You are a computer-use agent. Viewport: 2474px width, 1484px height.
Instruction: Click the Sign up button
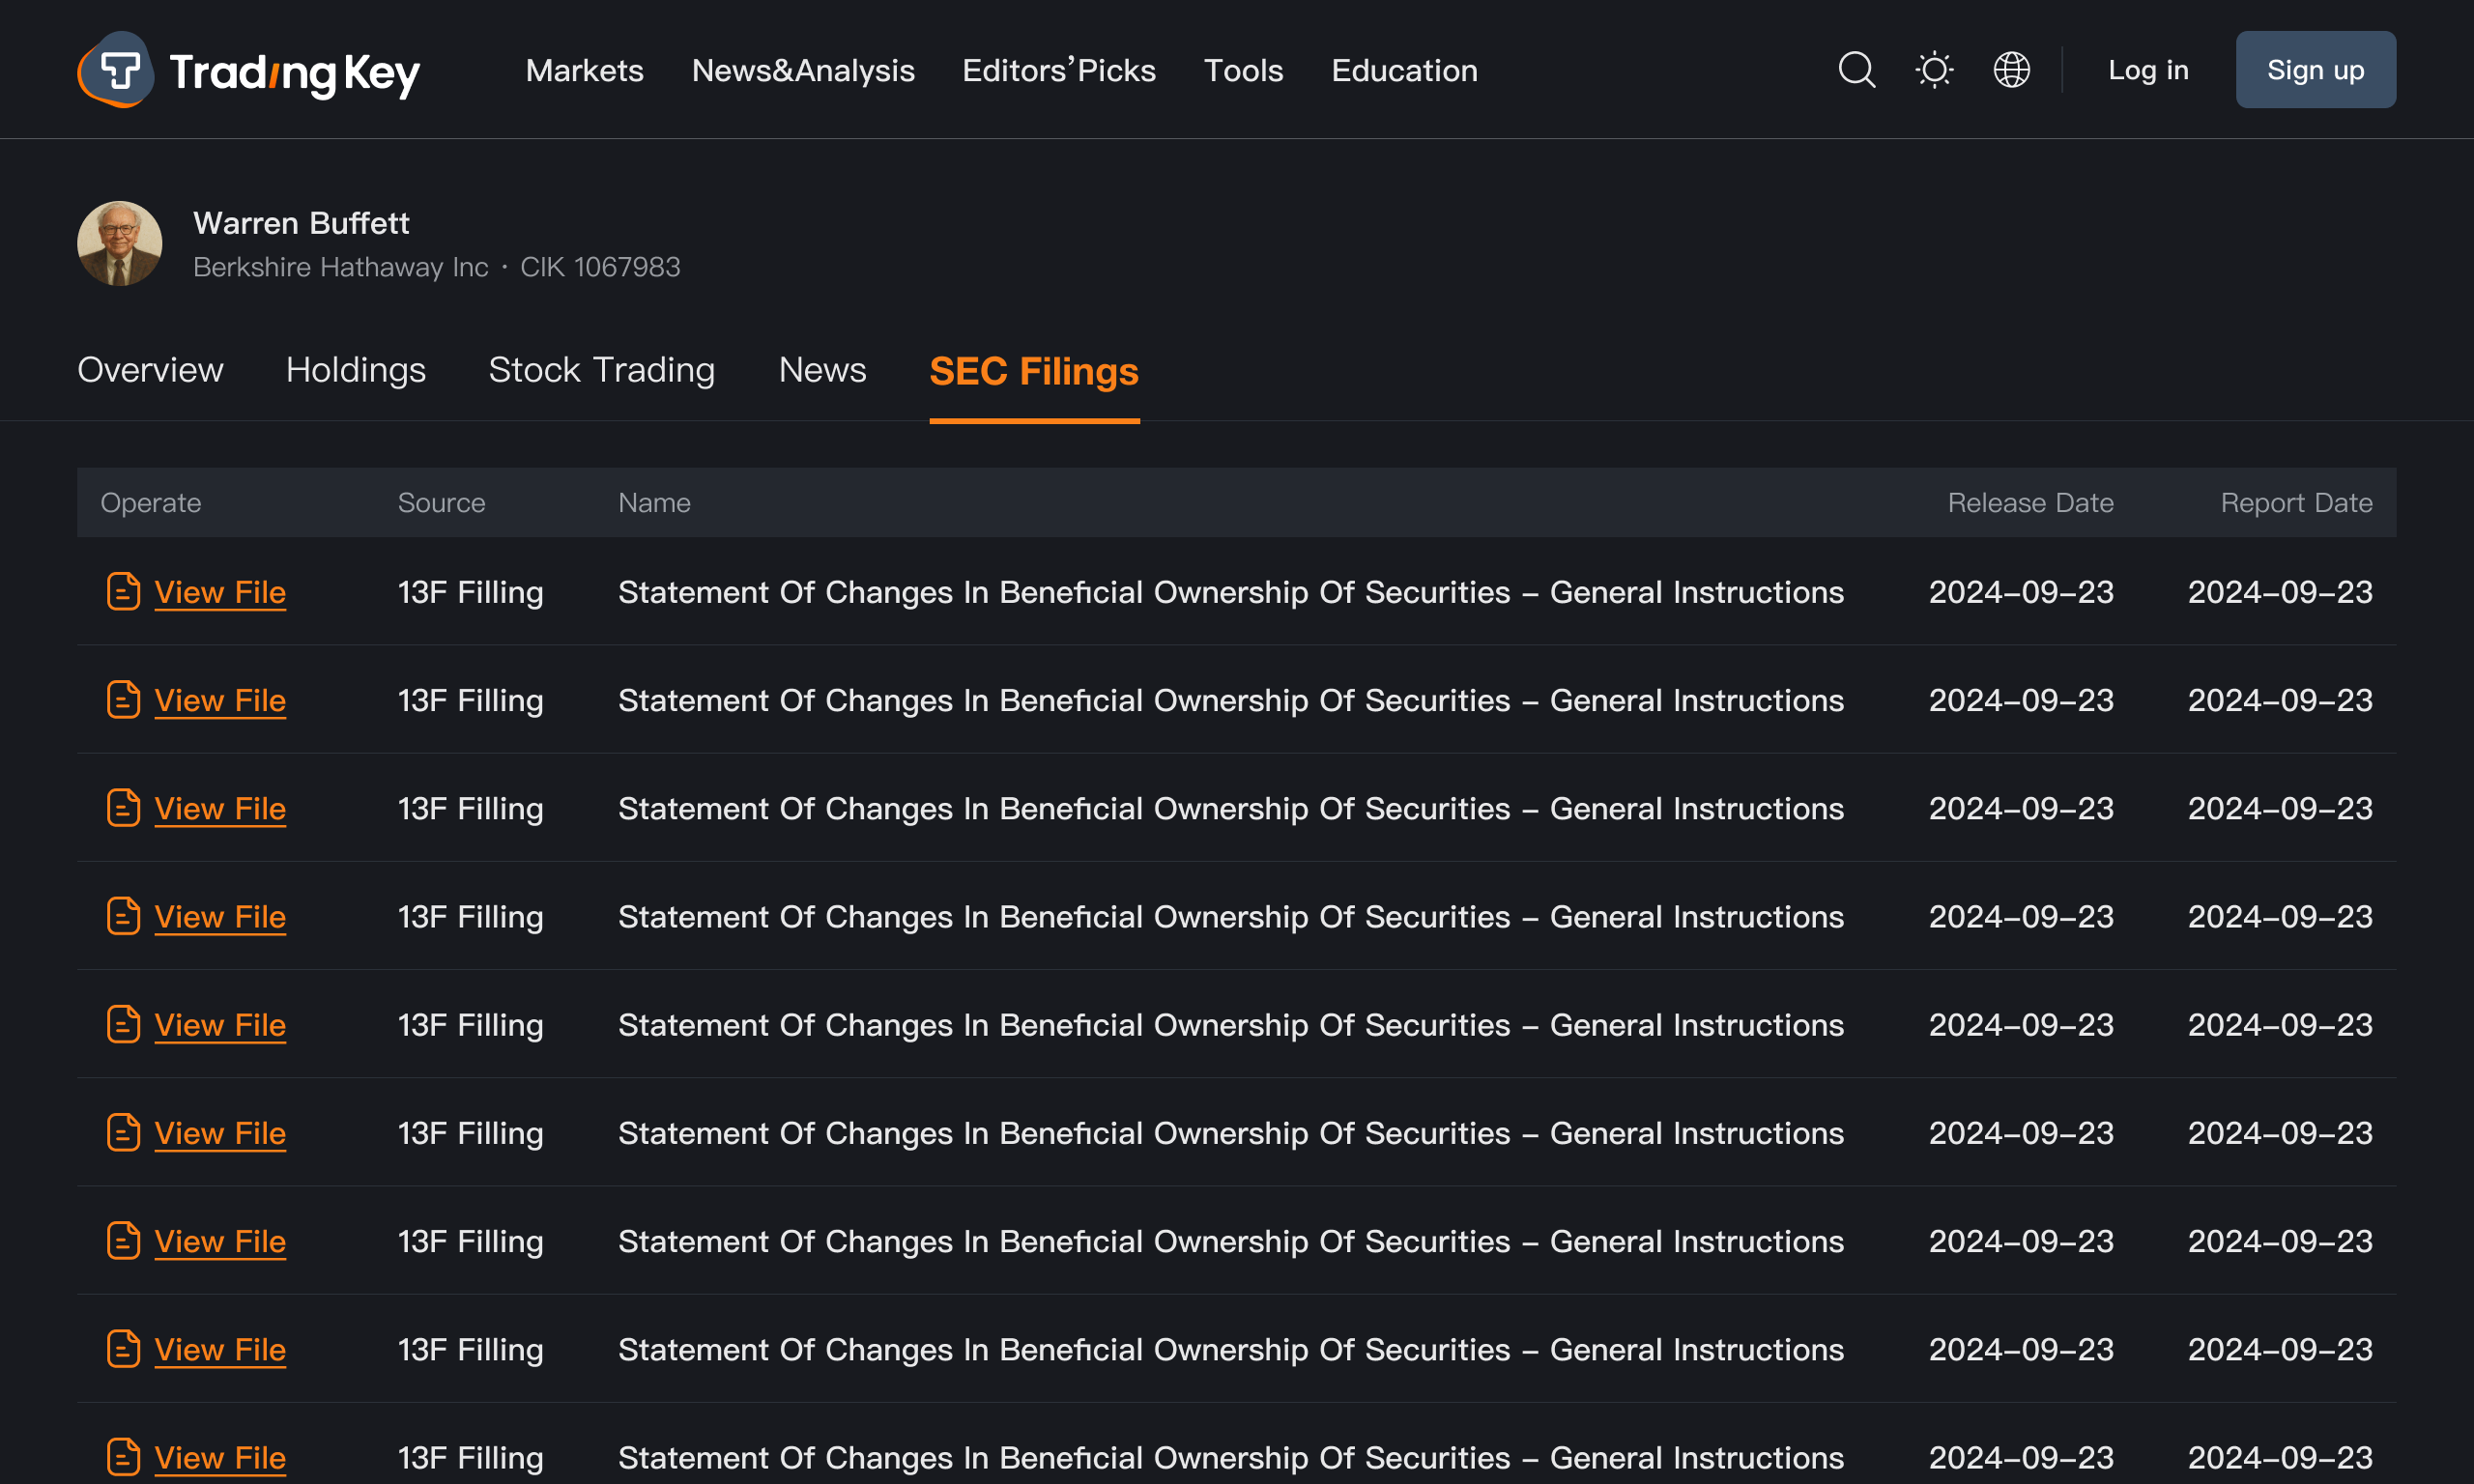2315,70
